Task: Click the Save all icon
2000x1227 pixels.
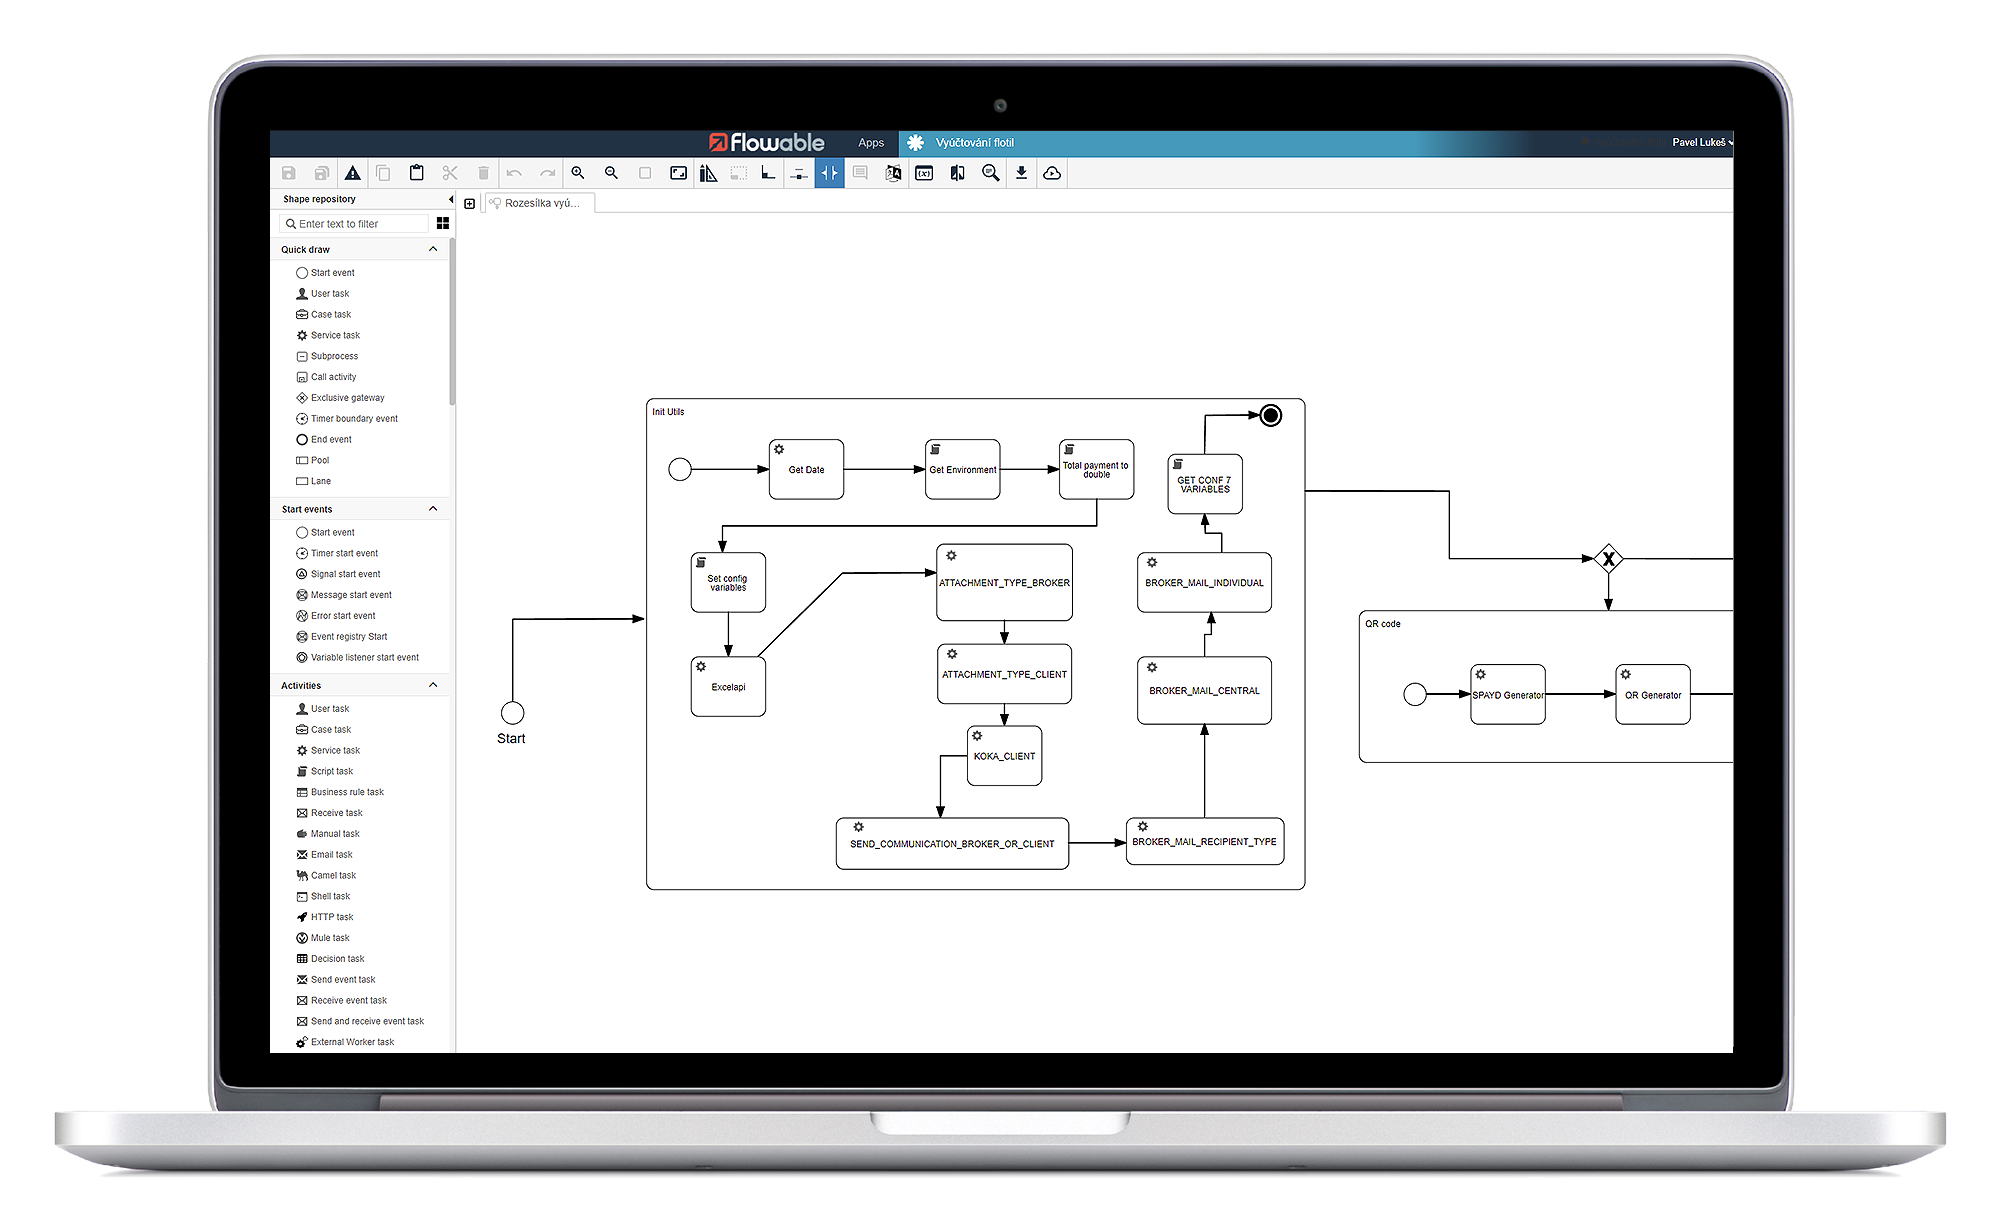Action: [x=322, y=173]
